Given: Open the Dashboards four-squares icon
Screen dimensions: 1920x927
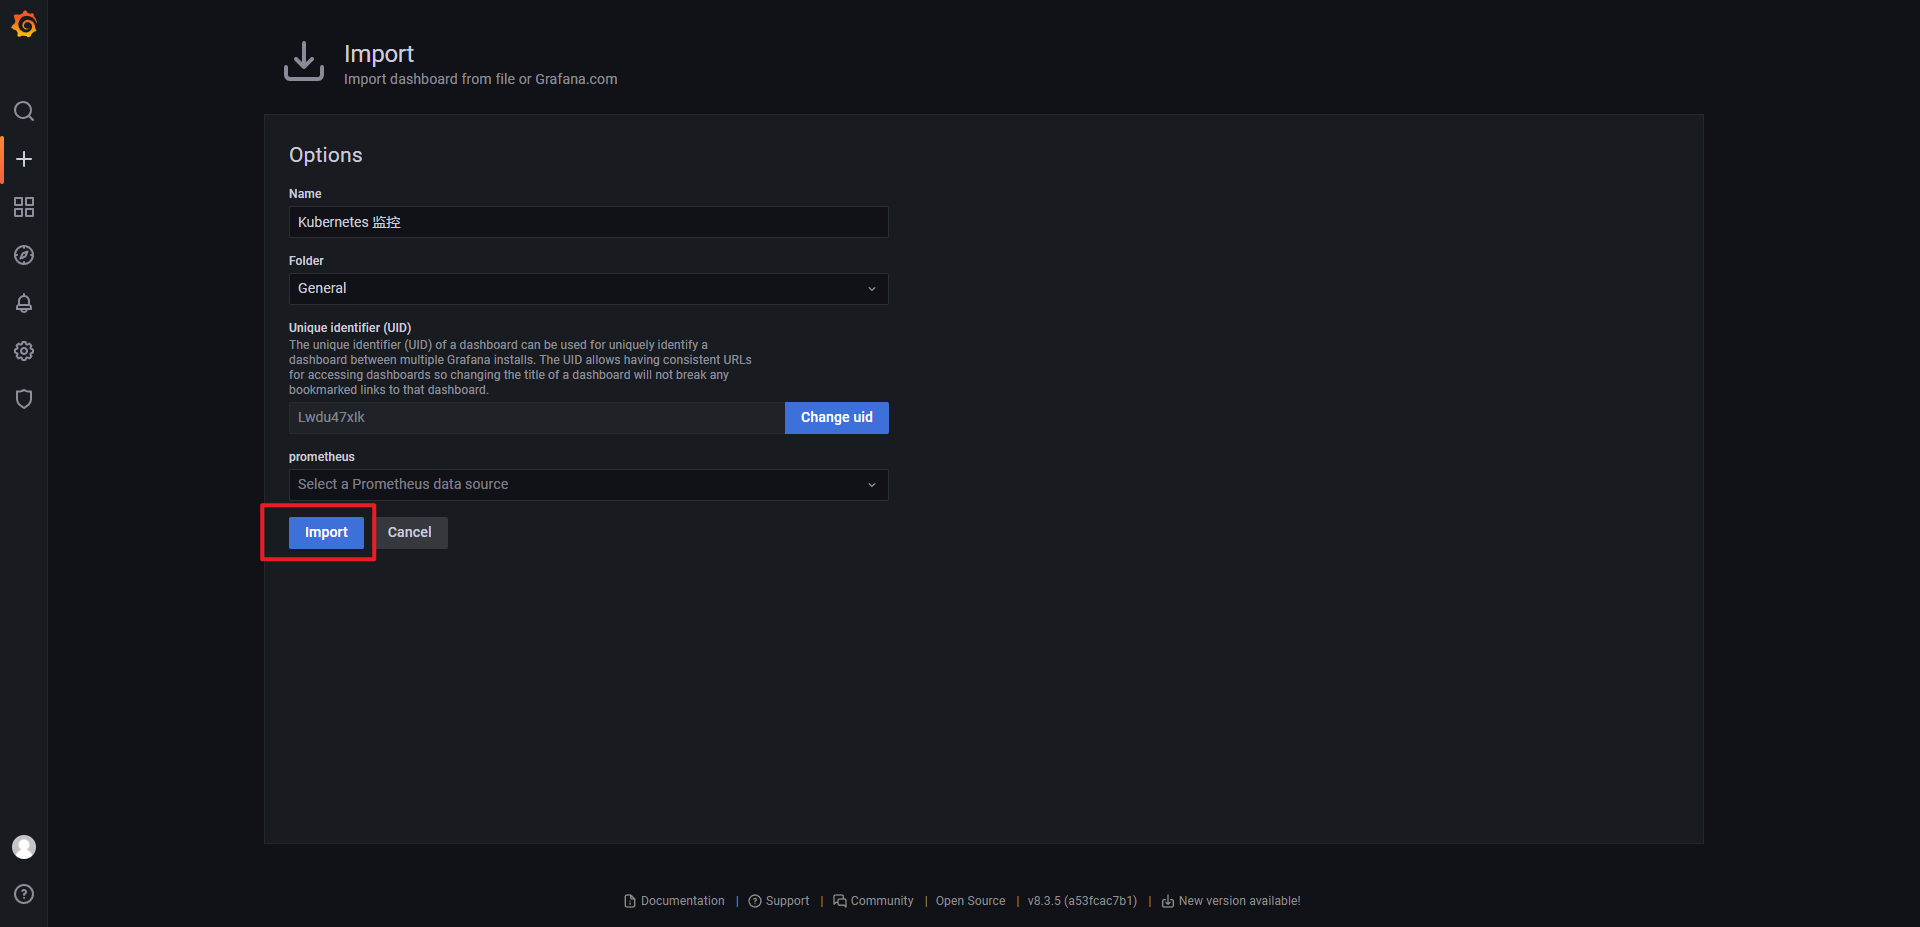Looking at the screenshot, I should (24, 207).
